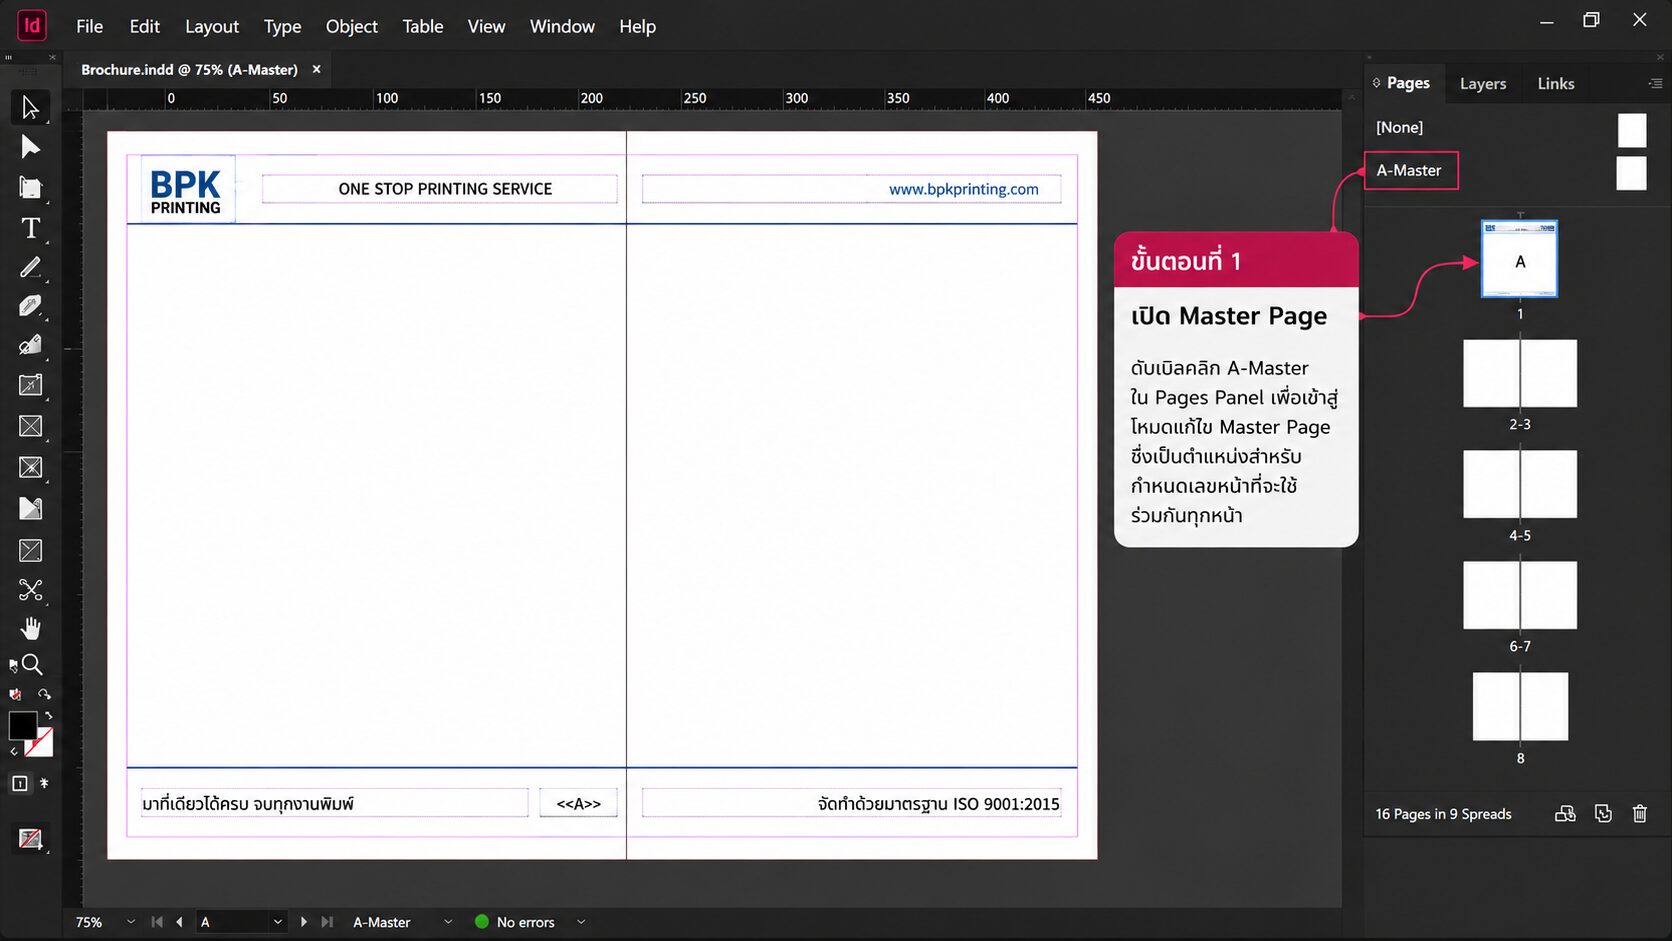Select the Page tool
1672x941 pixels.
[x=30, y=187]
